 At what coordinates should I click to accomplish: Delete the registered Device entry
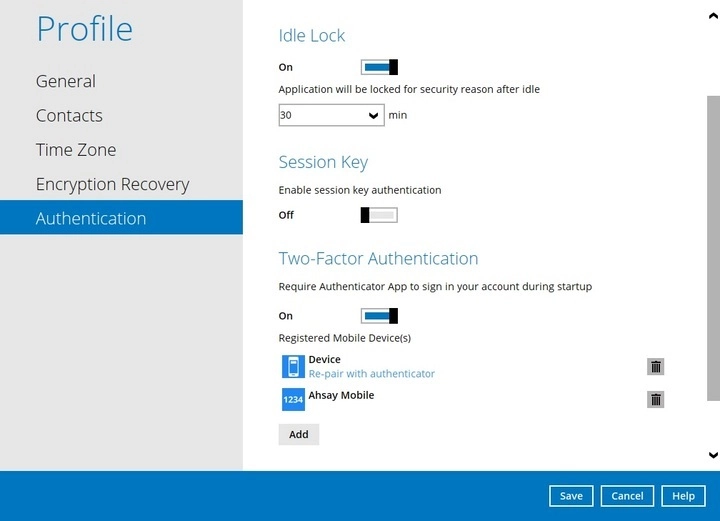pos(656,367)
